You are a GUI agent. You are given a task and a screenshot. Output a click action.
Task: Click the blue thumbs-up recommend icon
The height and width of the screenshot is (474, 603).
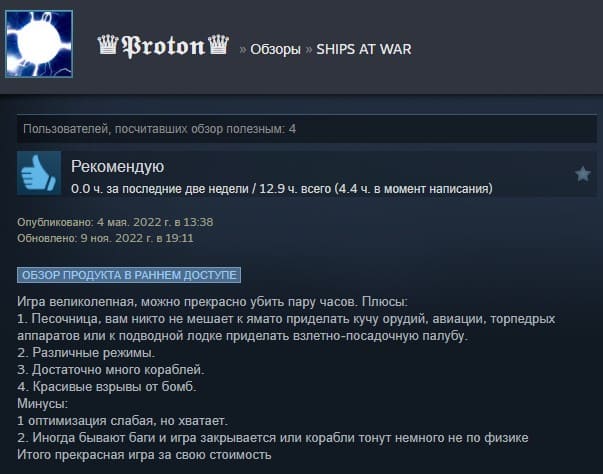[39, 173]
